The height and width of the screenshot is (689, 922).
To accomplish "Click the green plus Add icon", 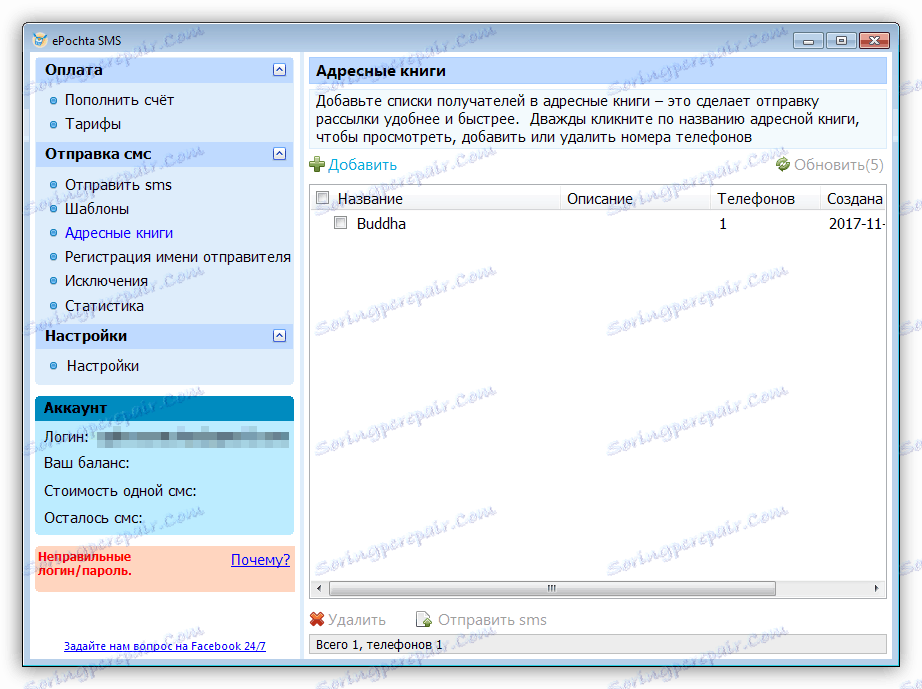I will 317,165.
